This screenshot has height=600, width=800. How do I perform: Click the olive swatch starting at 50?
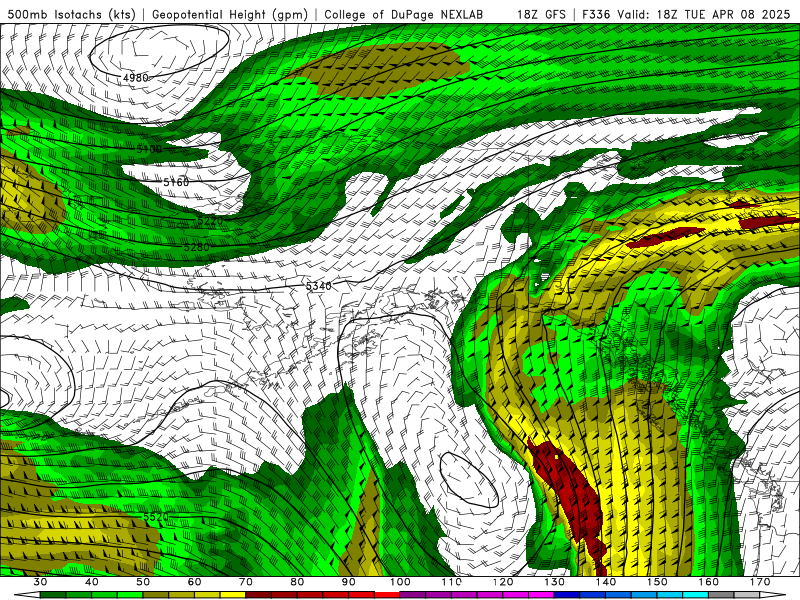point(156,595)
